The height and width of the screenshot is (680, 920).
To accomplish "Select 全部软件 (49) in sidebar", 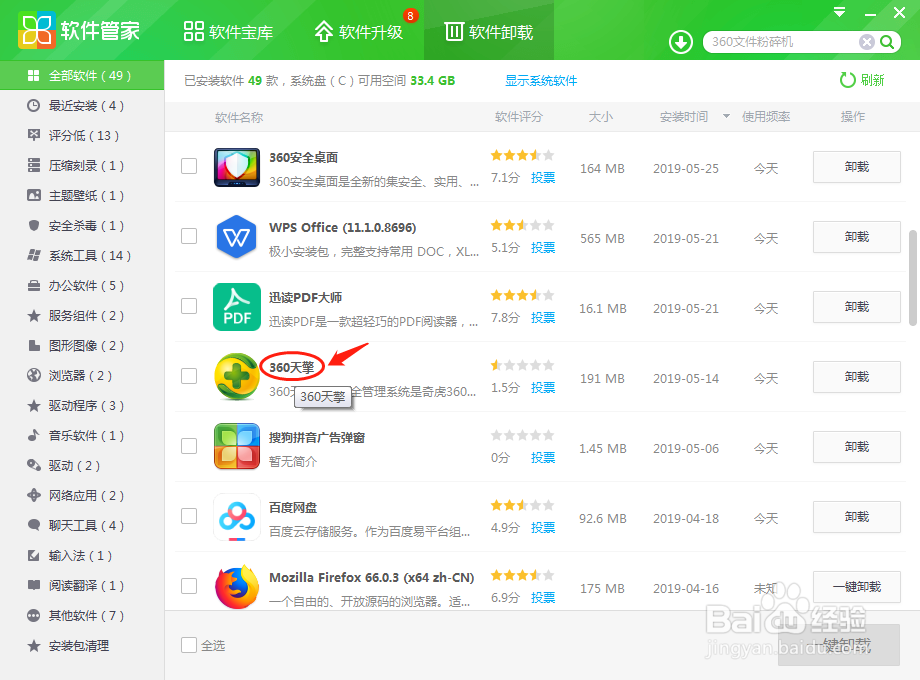I will [x=82, y=75].
